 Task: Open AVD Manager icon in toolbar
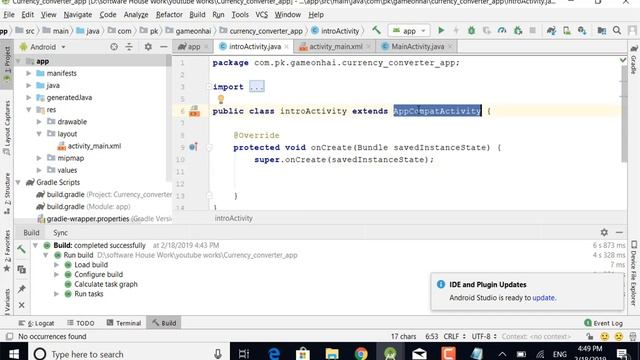[x=567, y=31]
